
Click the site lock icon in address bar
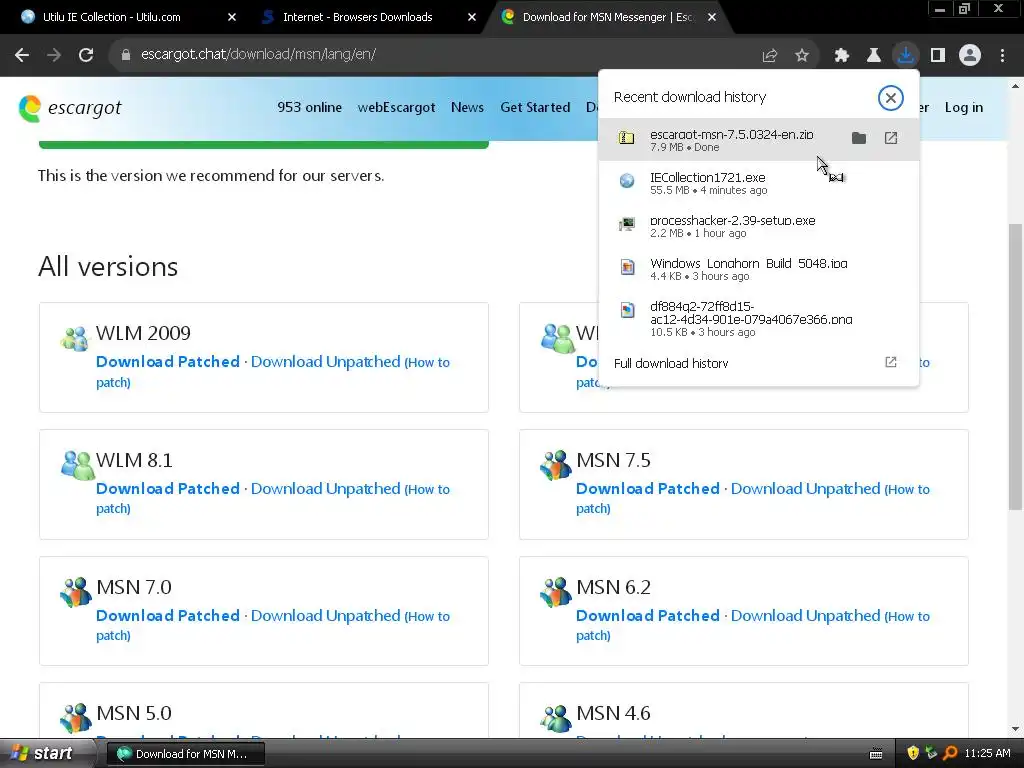pyautogui.click(x=126, y=55)
